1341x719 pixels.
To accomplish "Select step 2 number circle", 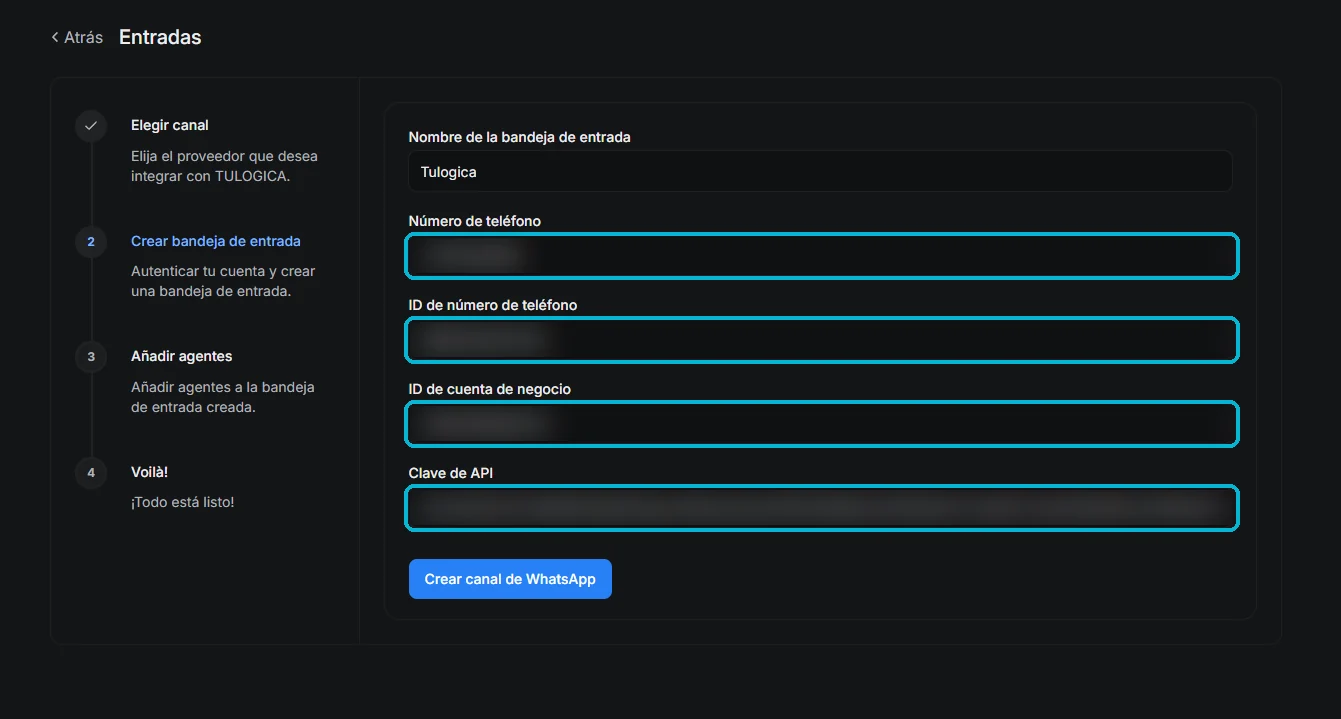I will [91, 242].
